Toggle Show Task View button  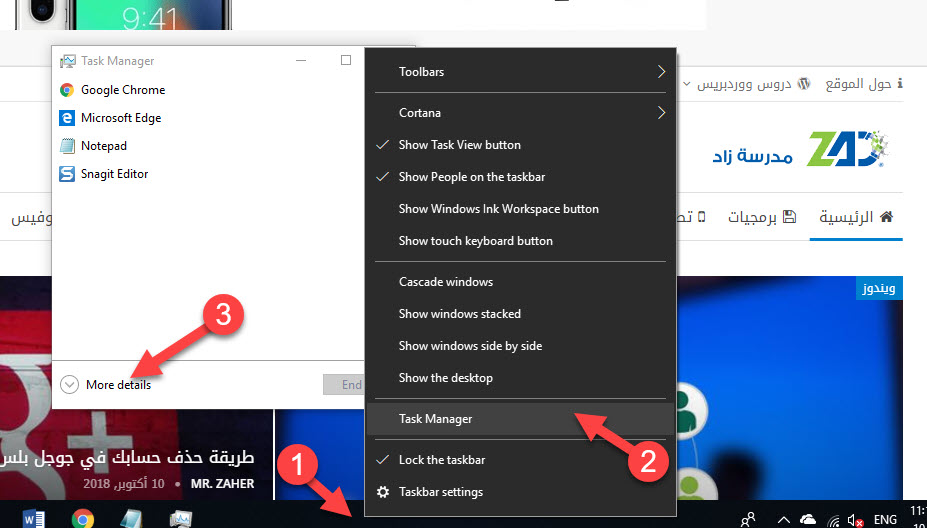click(520, 145)
